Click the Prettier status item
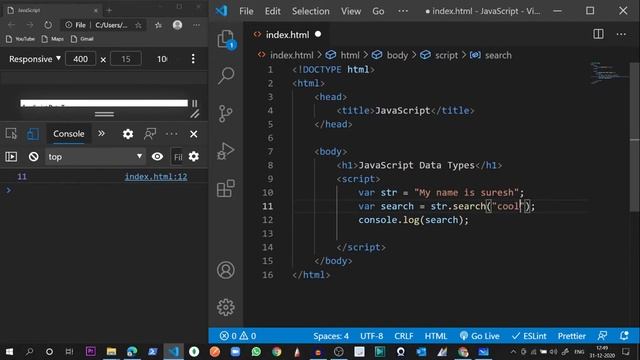The width and height of the screenshot is (640, 360). point(571,336)
